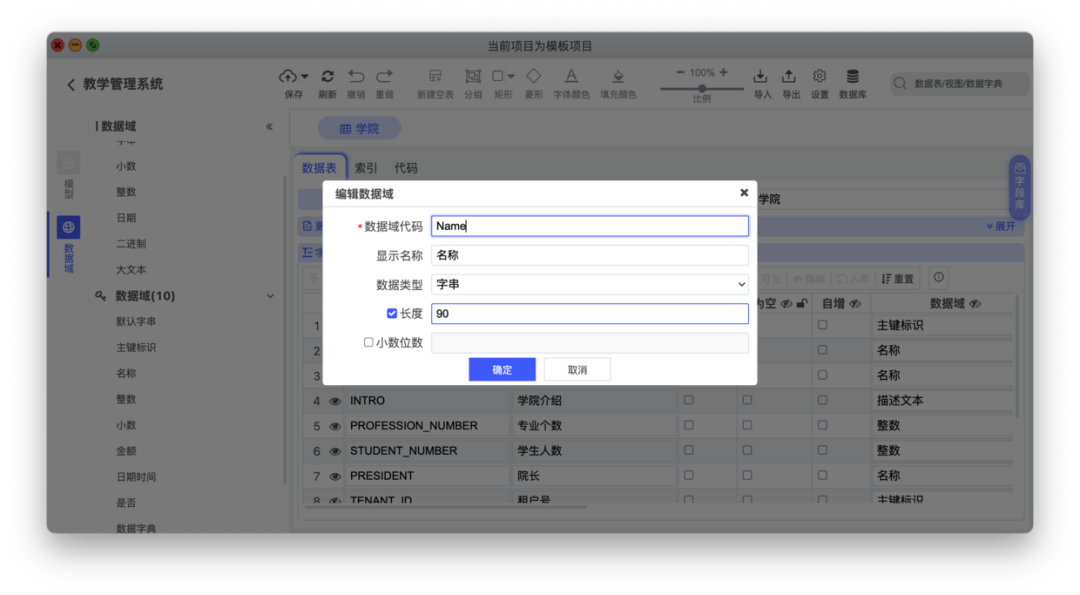
Task: Toggle 自增 checkbox in 主键标识 row
Action: click(822, 325)
